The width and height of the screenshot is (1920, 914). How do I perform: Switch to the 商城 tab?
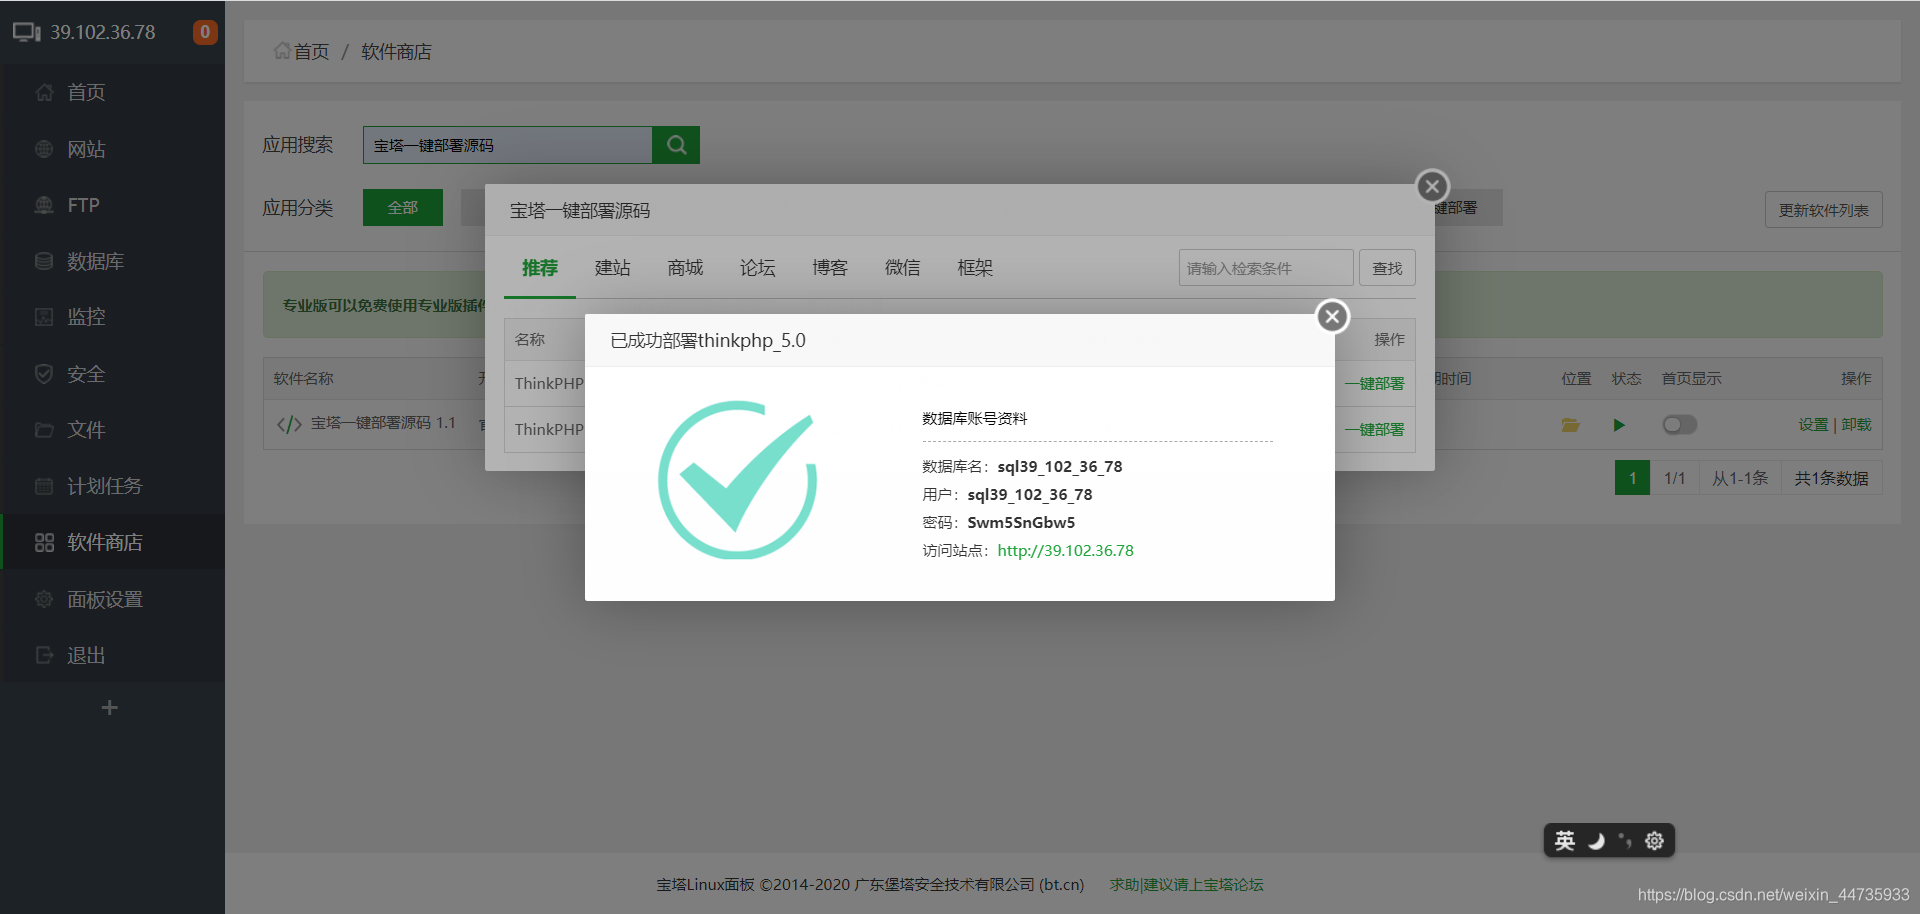(685, 268)
